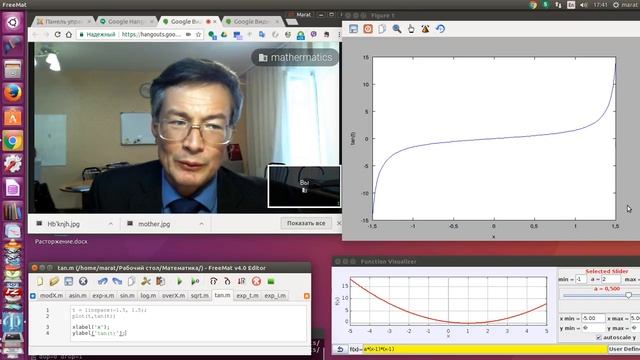Click the slider a value field
This screenshot has width=640, height=360.
pyautogui.click(x=611, y=280)
